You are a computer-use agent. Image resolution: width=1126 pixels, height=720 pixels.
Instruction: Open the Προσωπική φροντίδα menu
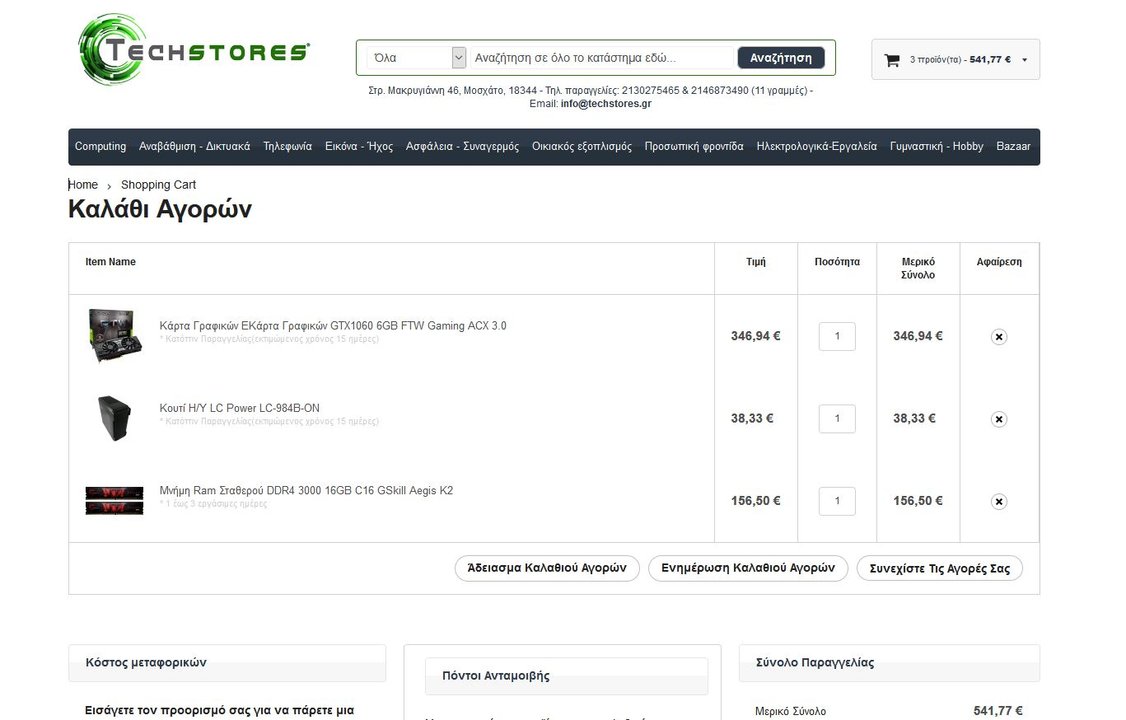coord(694,146)
